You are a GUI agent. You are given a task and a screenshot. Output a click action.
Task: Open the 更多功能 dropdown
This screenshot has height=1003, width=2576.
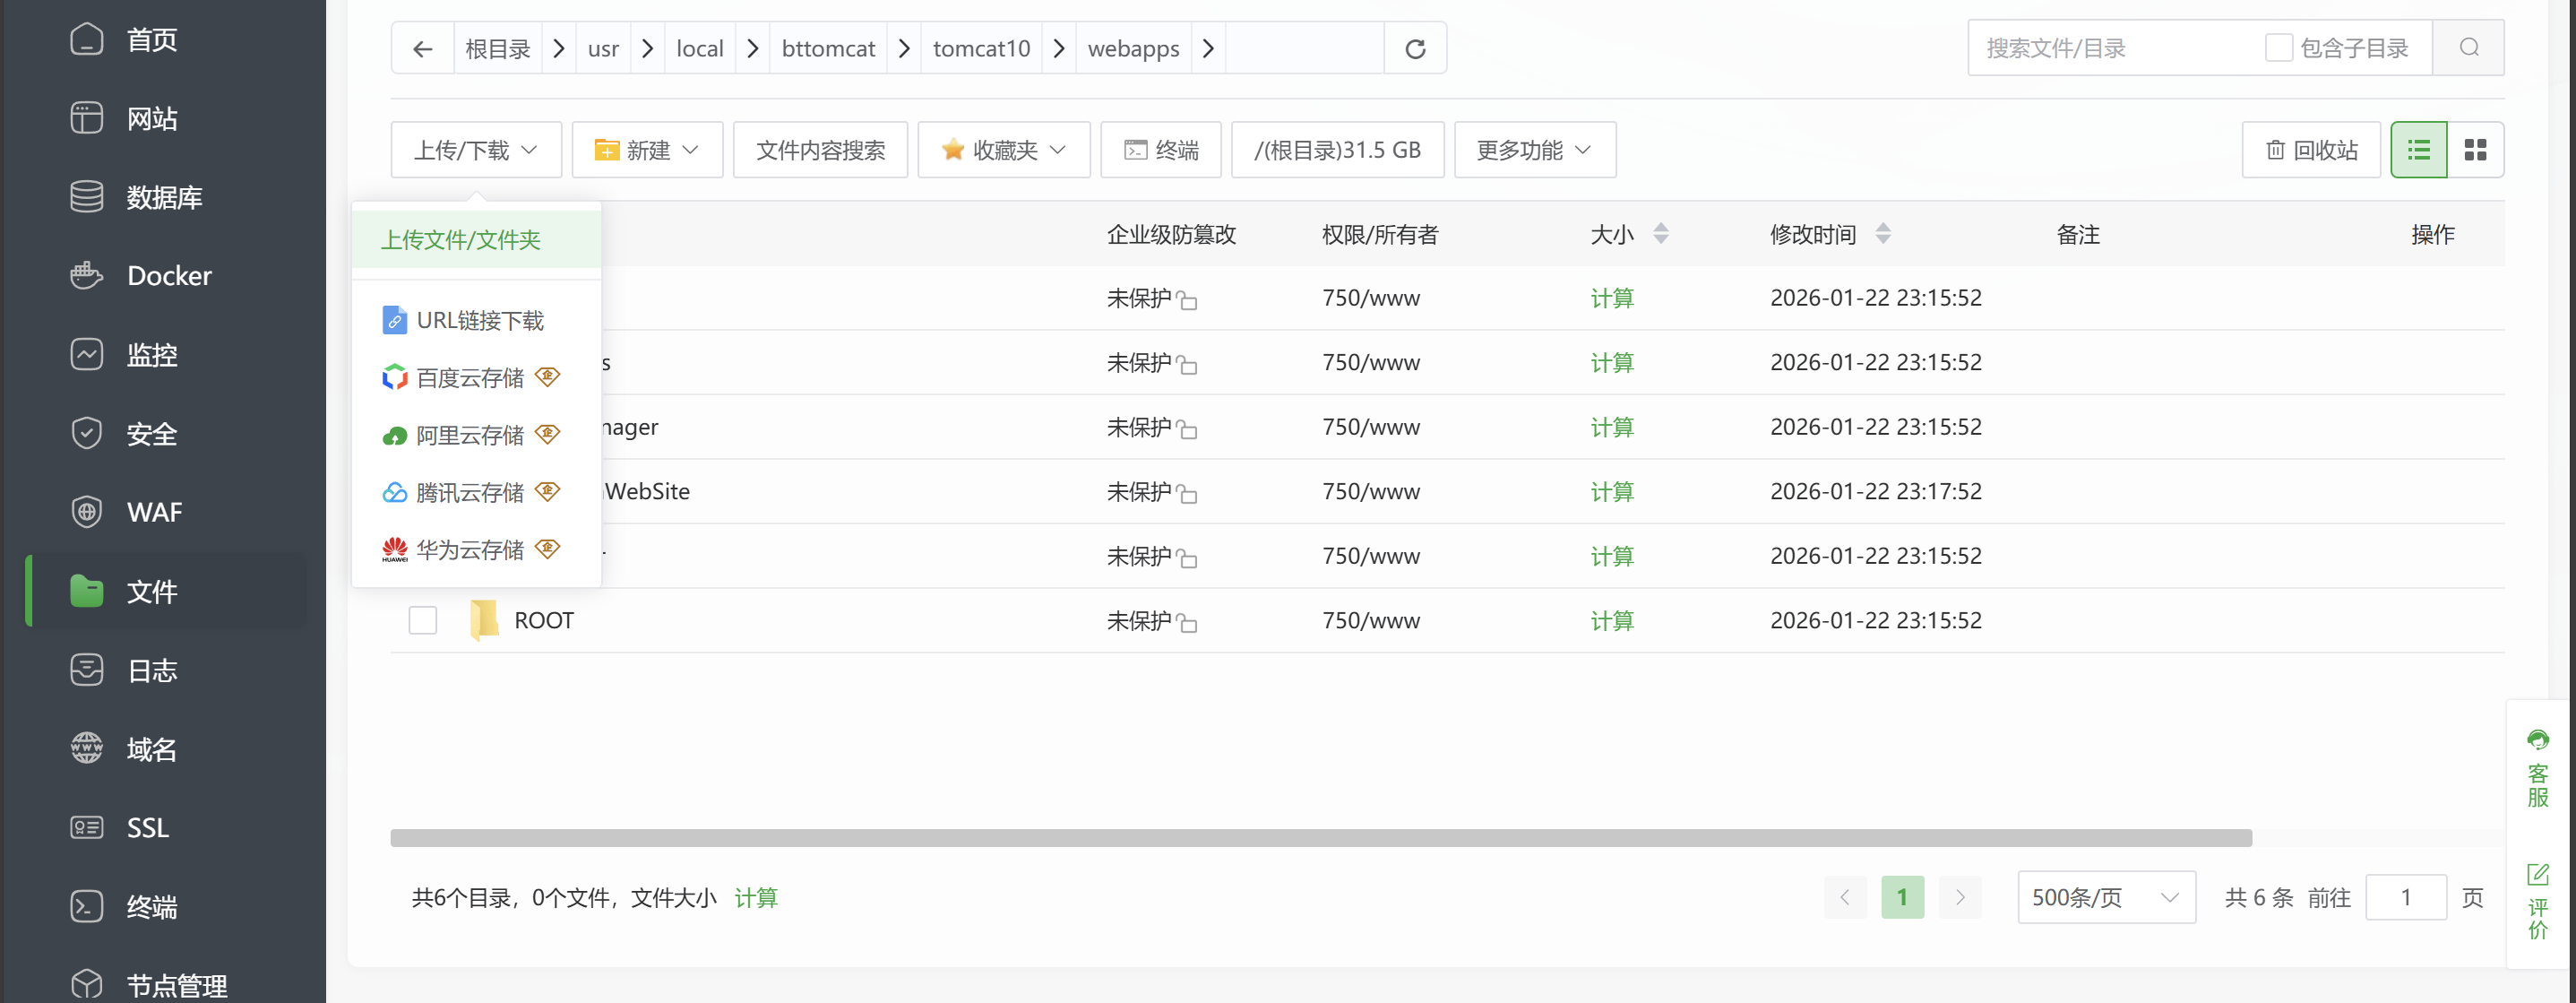1534,150
